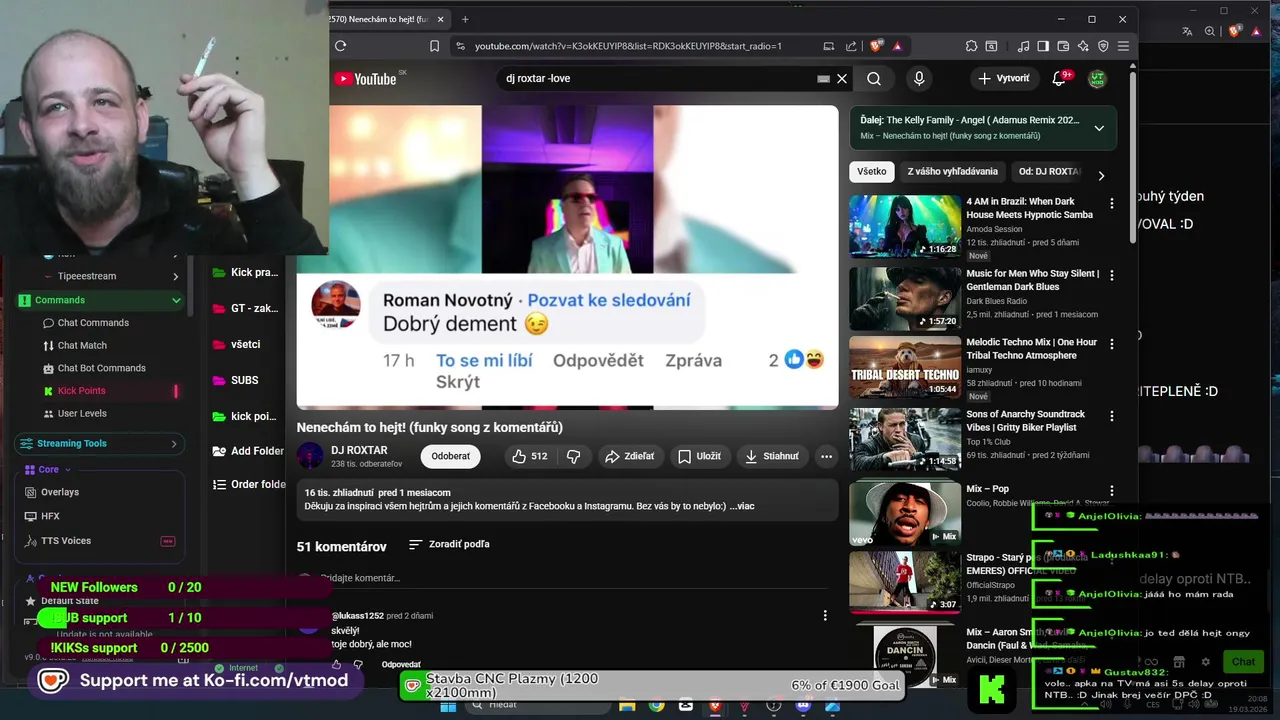Open options for Sons of Anarchy Soundtrack
The height and width of the screenshot is (720, 1280).
1111,416
